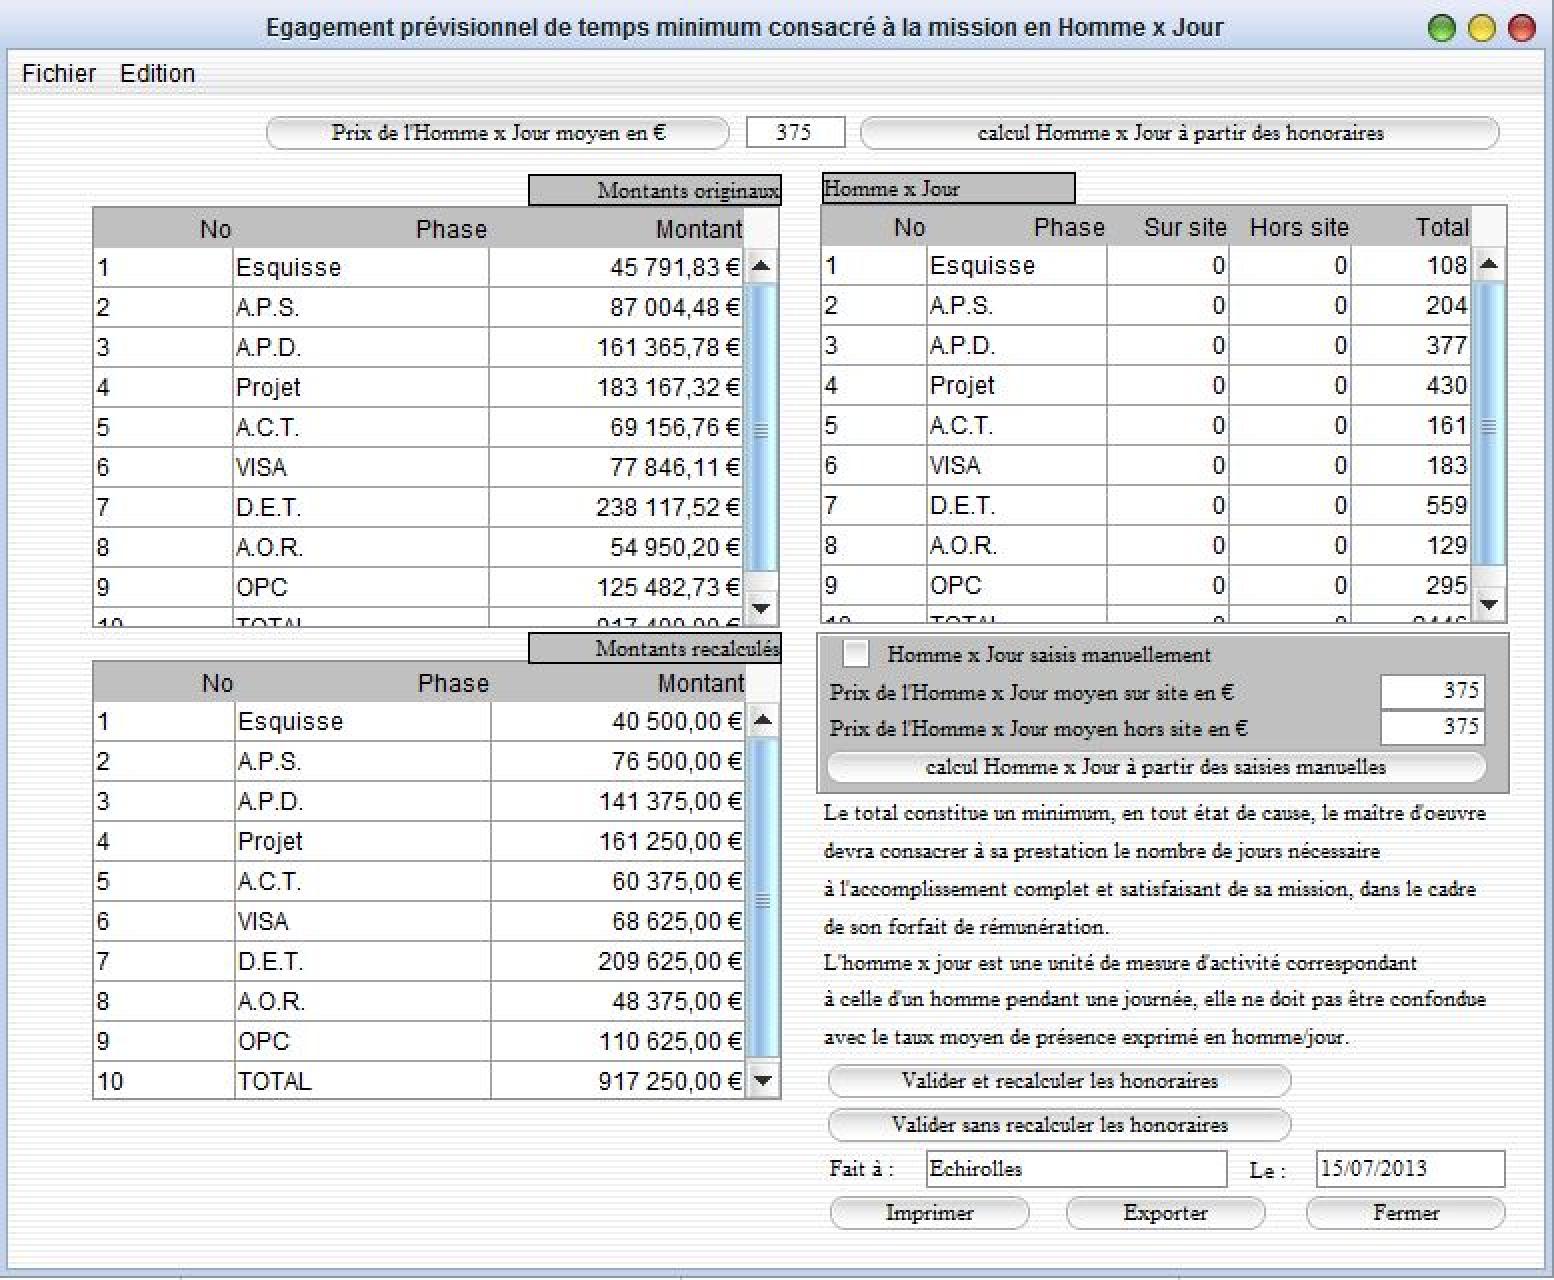Click the Exporter button
Viewport: 1554px width, 1280px height.
pyautogui.click(x=1166, y=1213)
